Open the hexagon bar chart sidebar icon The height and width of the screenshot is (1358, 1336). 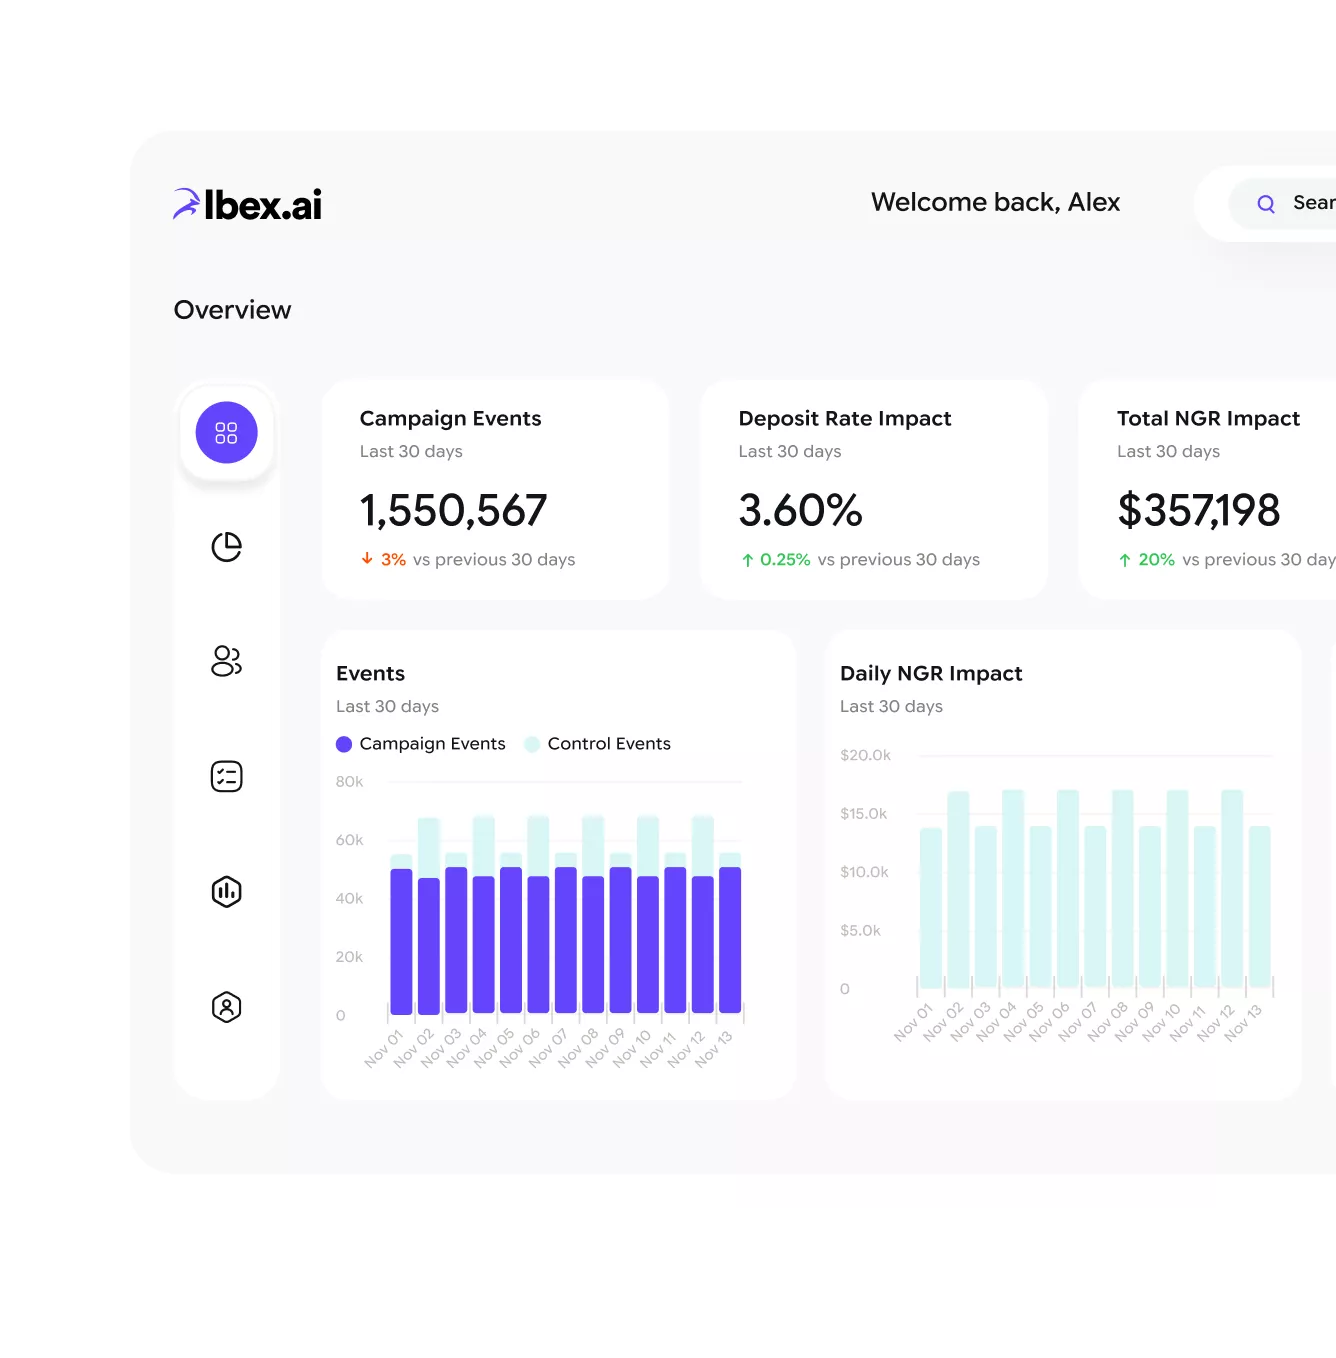point(227,891)
